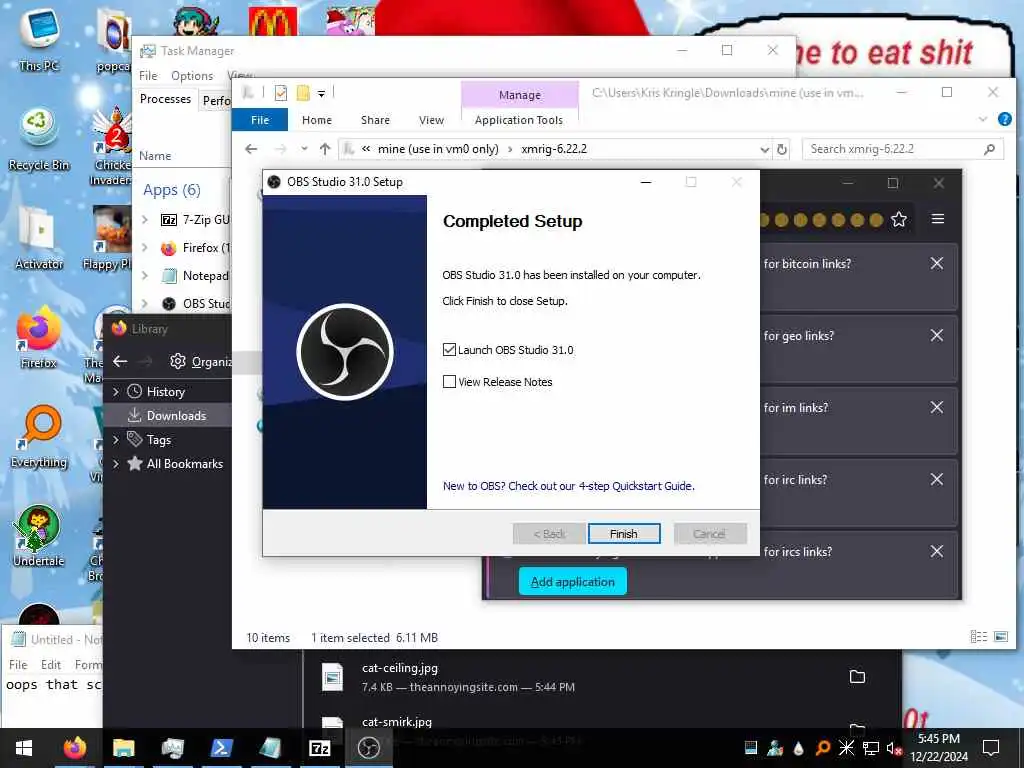Screen dimensions: 1024x768
Task: Open recent locations dropdown in Explorer
Action: [304, 149]
